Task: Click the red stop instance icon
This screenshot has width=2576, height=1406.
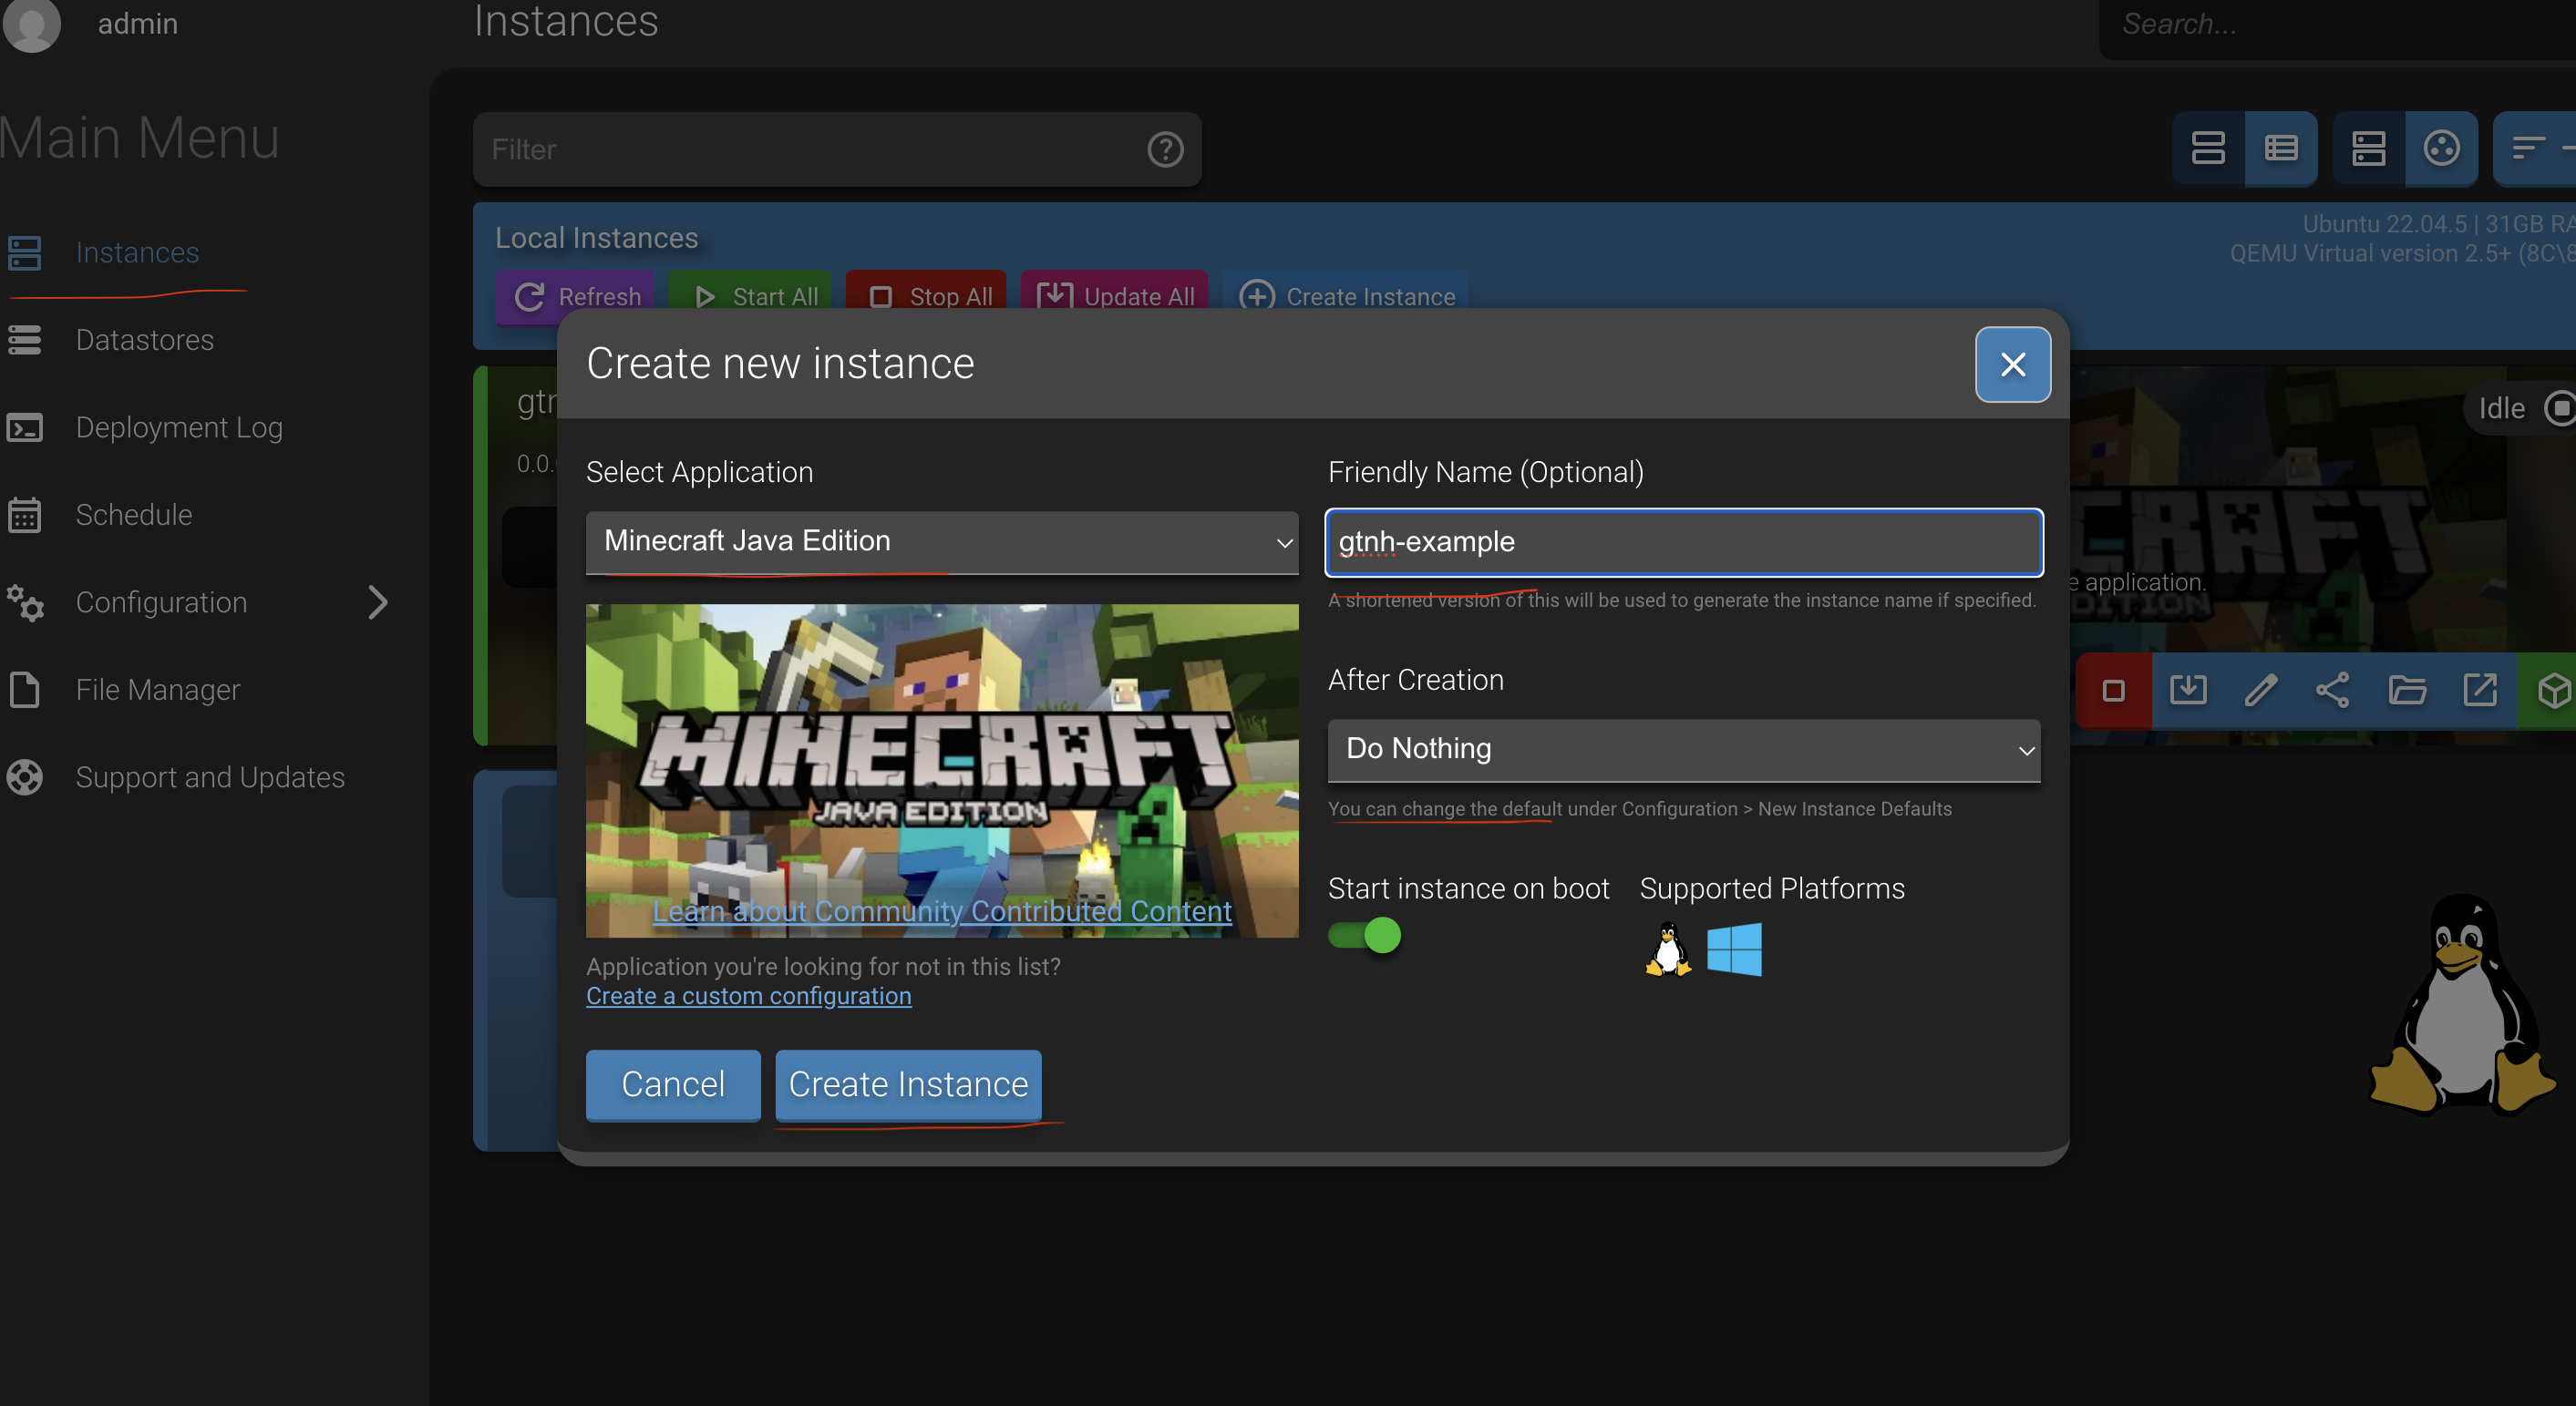Action: point(2113,691)
